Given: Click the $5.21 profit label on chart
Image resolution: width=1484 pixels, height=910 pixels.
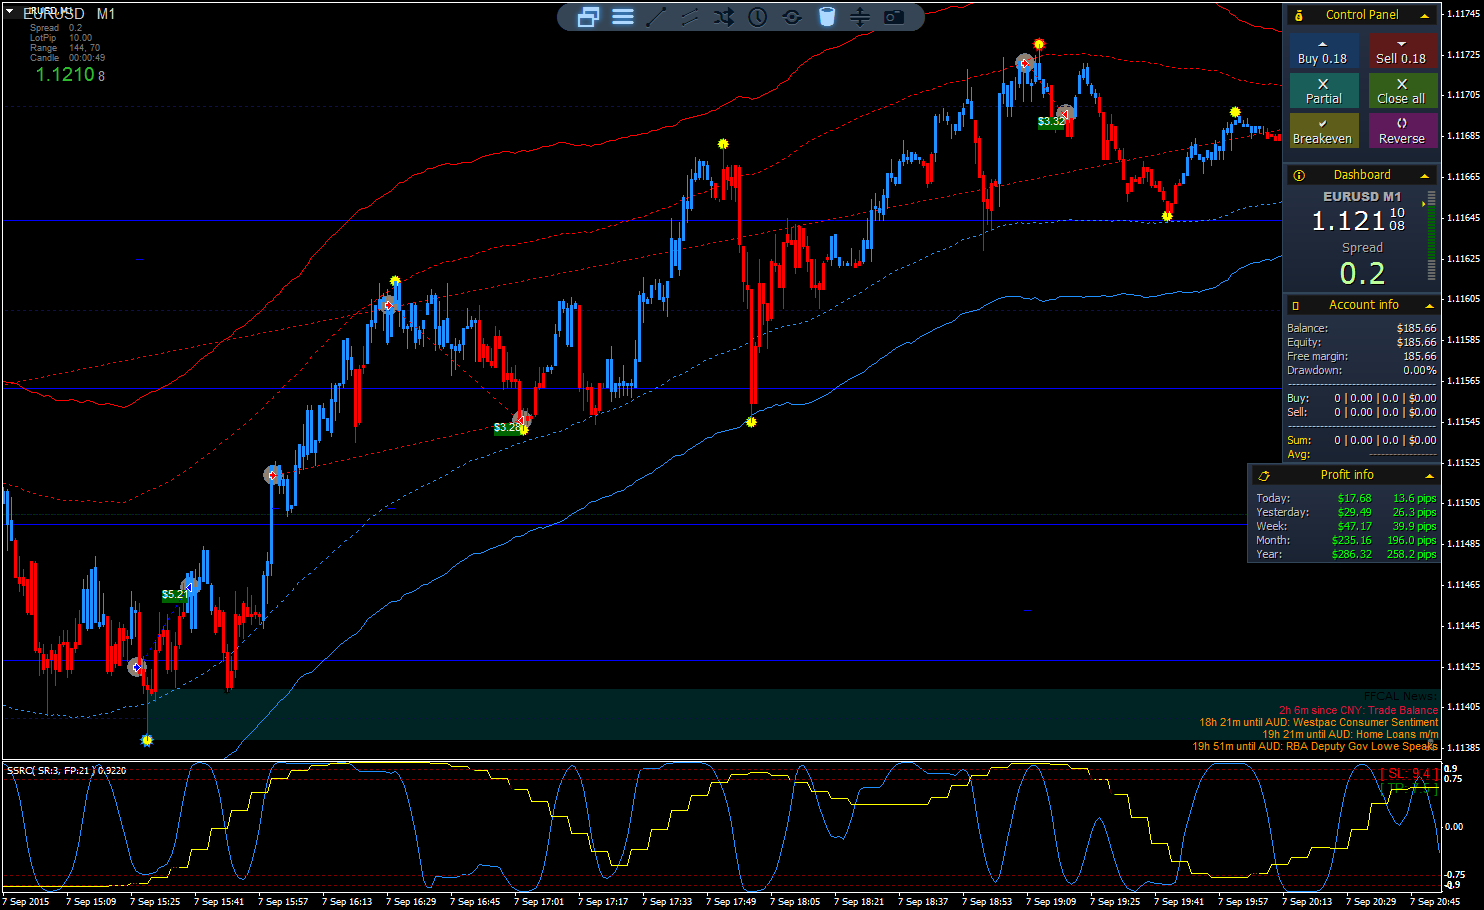Looking at the screenshot, I should [x=175, y=595].
